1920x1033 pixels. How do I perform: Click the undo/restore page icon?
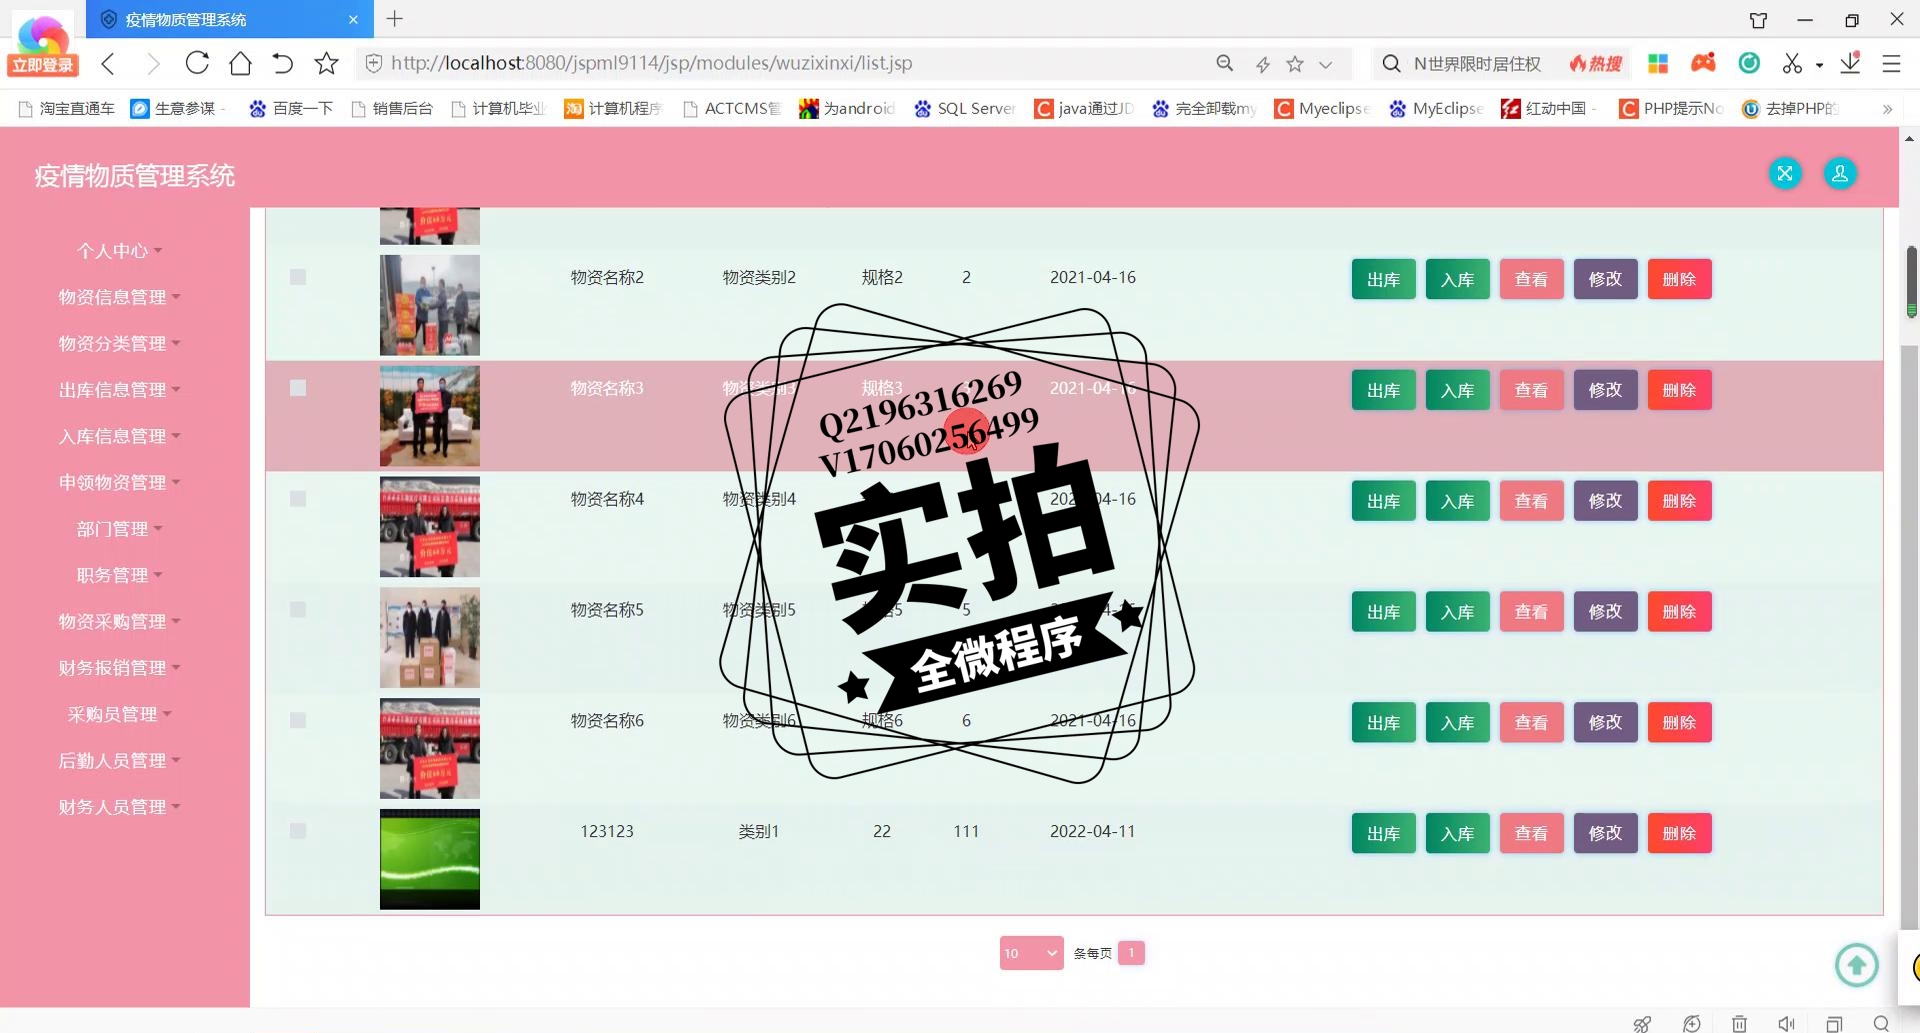pos(283,64)
